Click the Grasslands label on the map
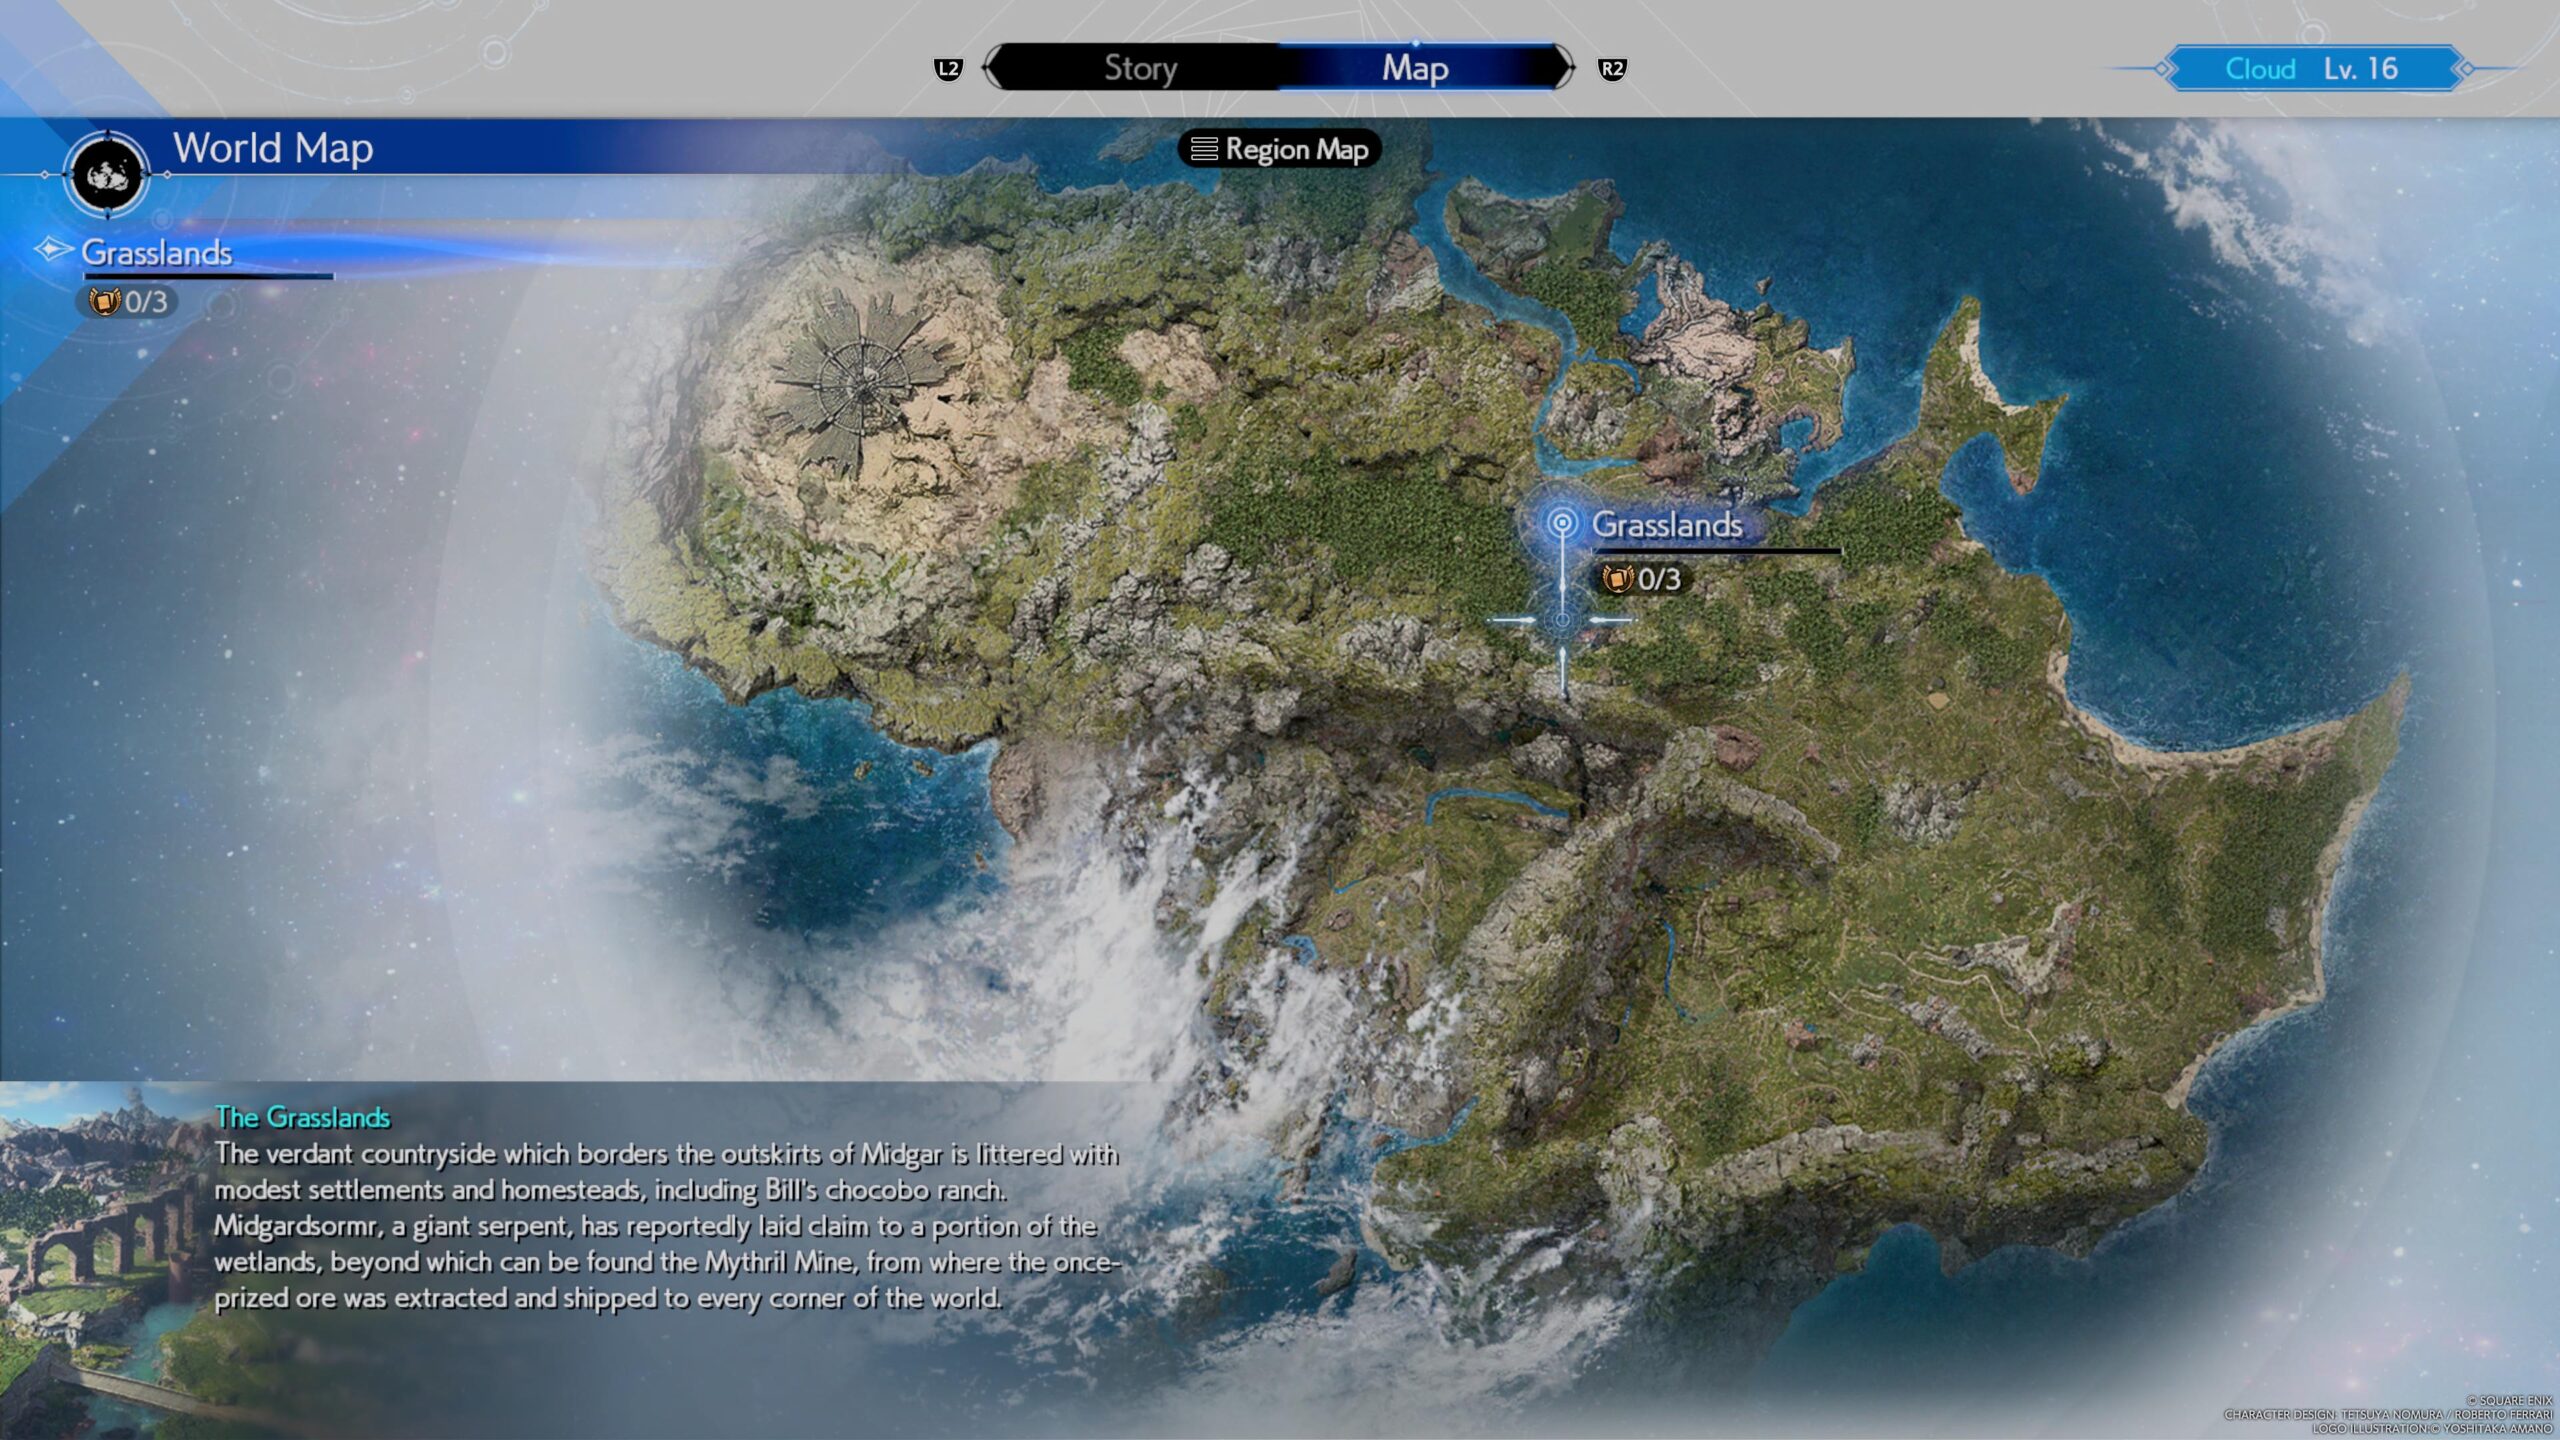The image size is (2560, 1440). [1667, 524]
